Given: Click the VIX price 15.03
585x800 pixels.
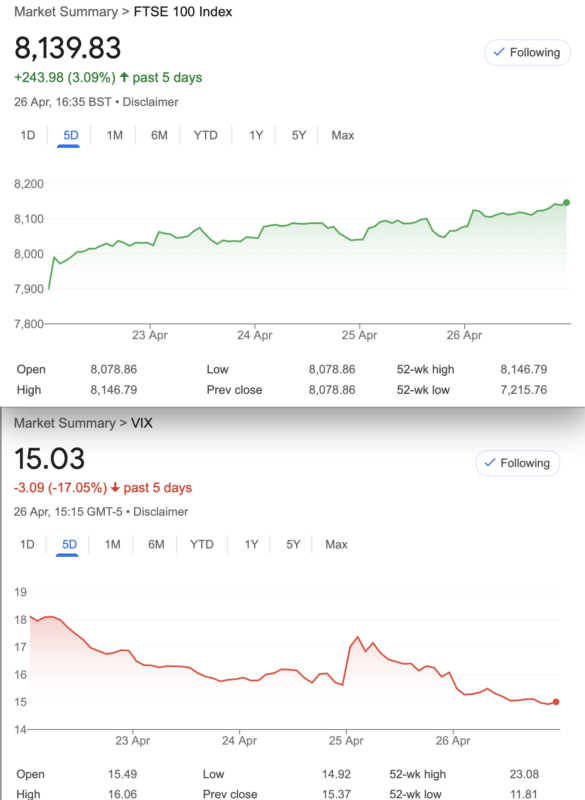Looking at the screenshot, I should (49, 458).
